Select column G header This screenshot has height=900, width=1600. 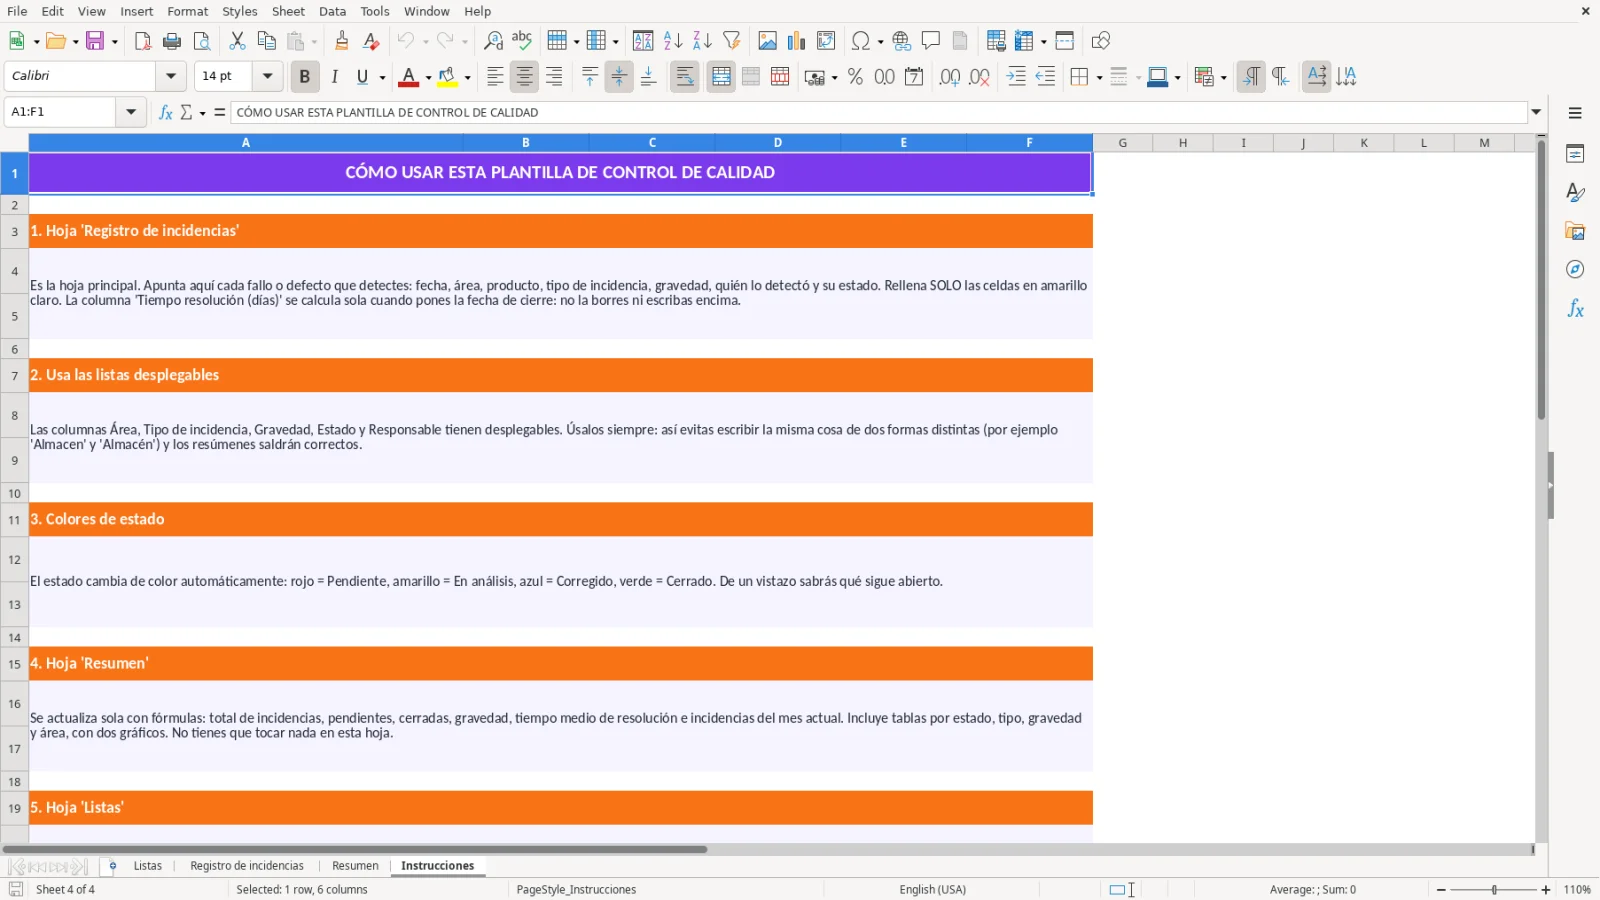click(1123, 143)
